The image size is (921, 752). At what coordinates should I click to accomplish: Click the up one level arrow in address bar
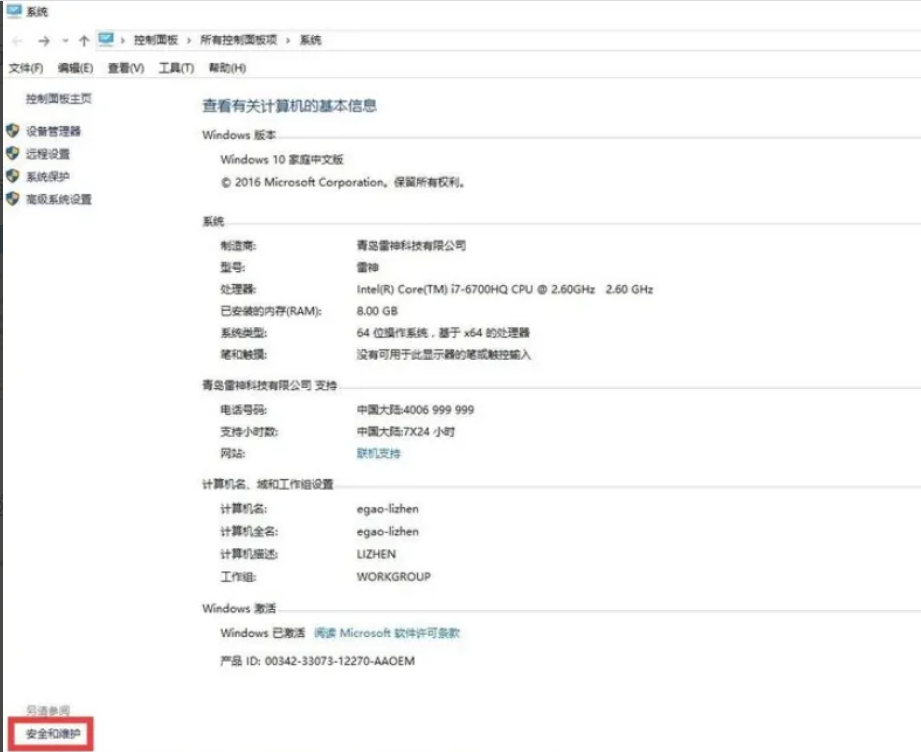(x=83, y=40)
